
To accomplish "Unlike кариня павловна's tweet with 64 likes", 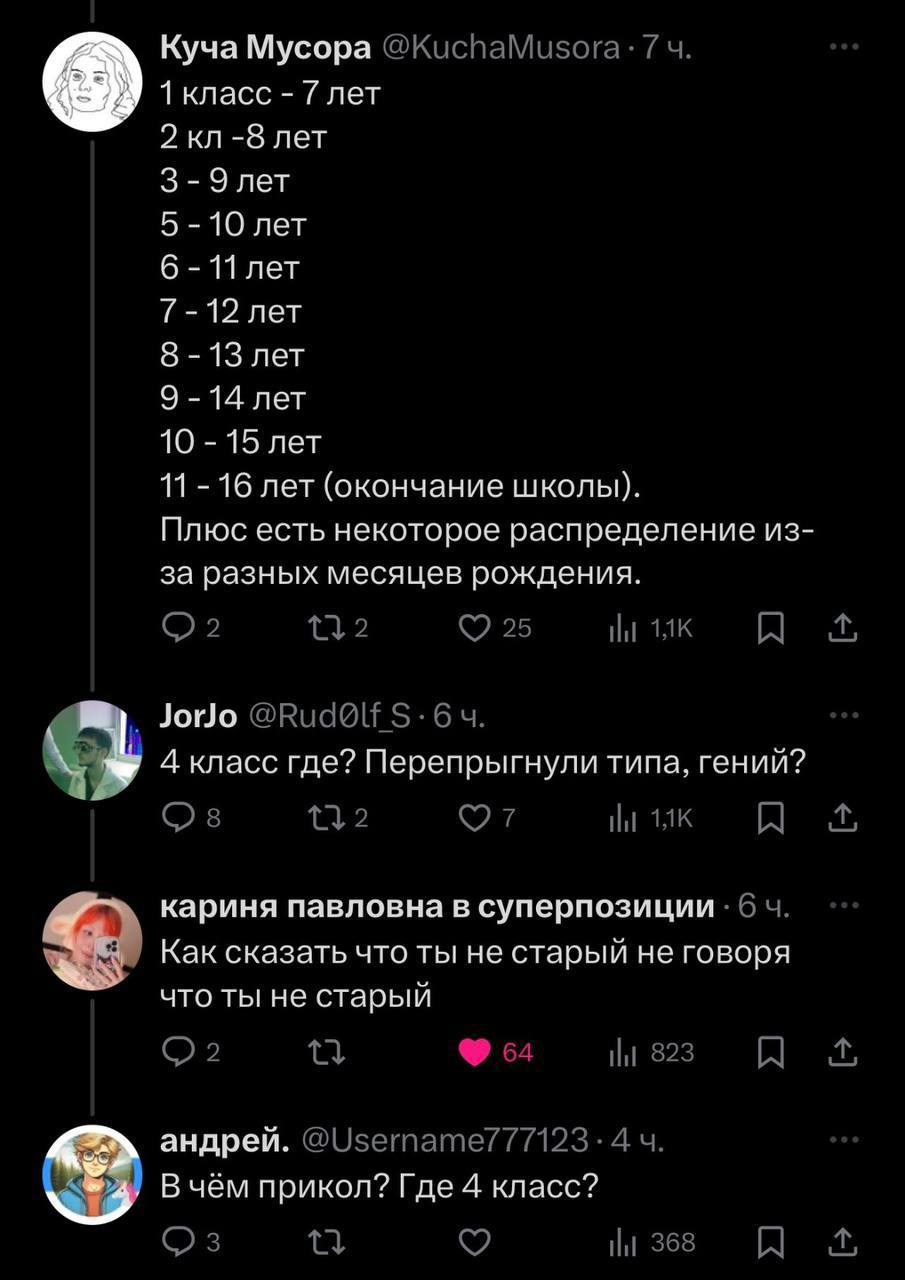I will [x=477, y=1052].
